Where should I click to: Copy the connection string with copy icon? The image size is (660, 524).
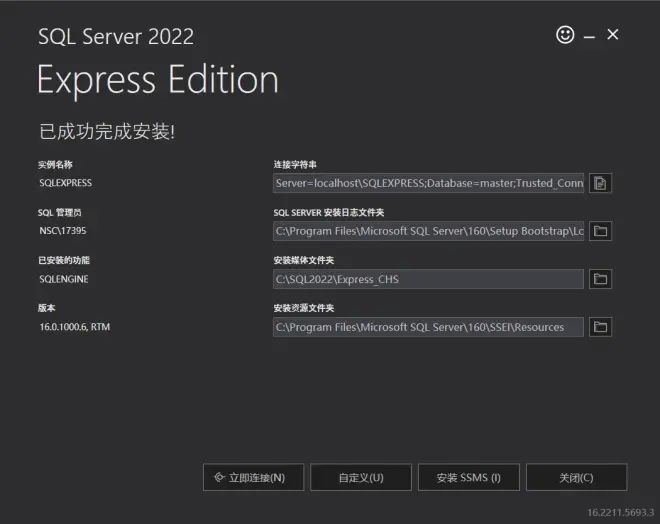tap(600, 183)
